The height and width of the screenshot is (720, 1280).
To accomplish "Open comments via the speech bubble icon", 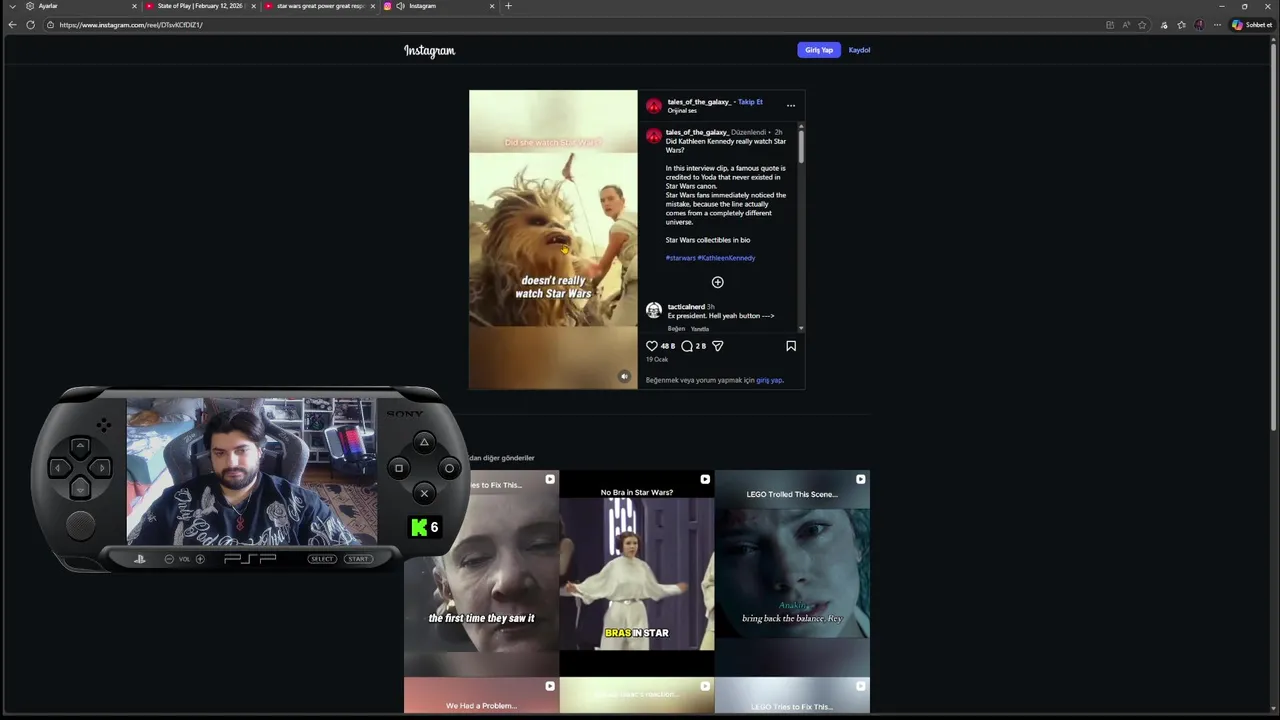I will (687, 346).
